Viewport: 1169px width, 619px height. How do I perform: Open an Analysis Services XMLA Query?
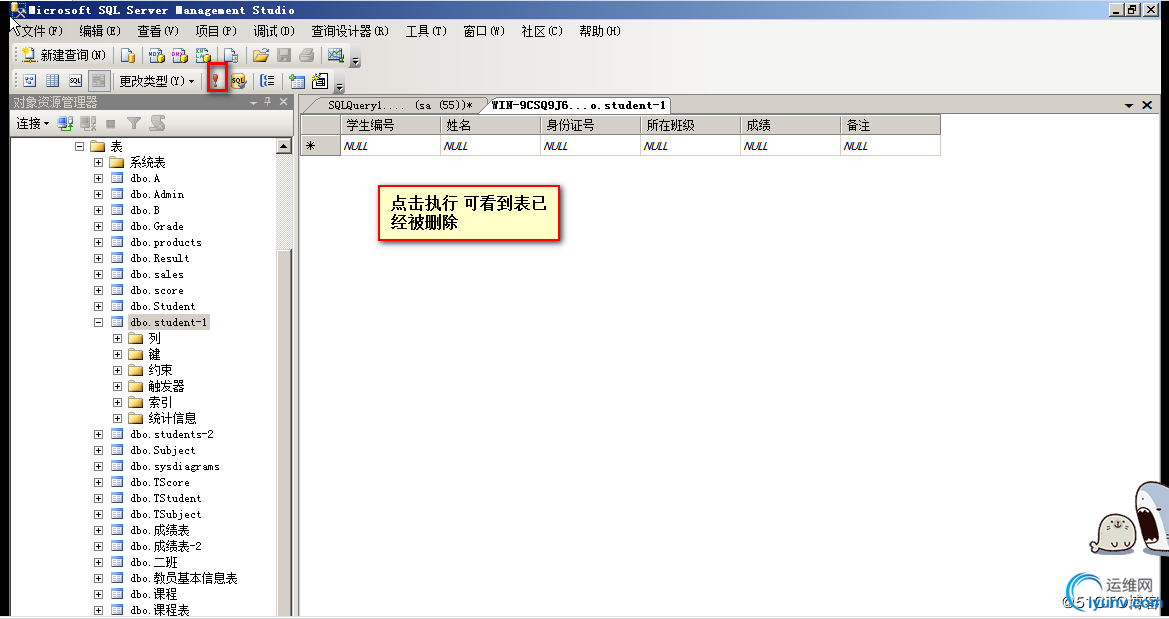pos(203,56)
